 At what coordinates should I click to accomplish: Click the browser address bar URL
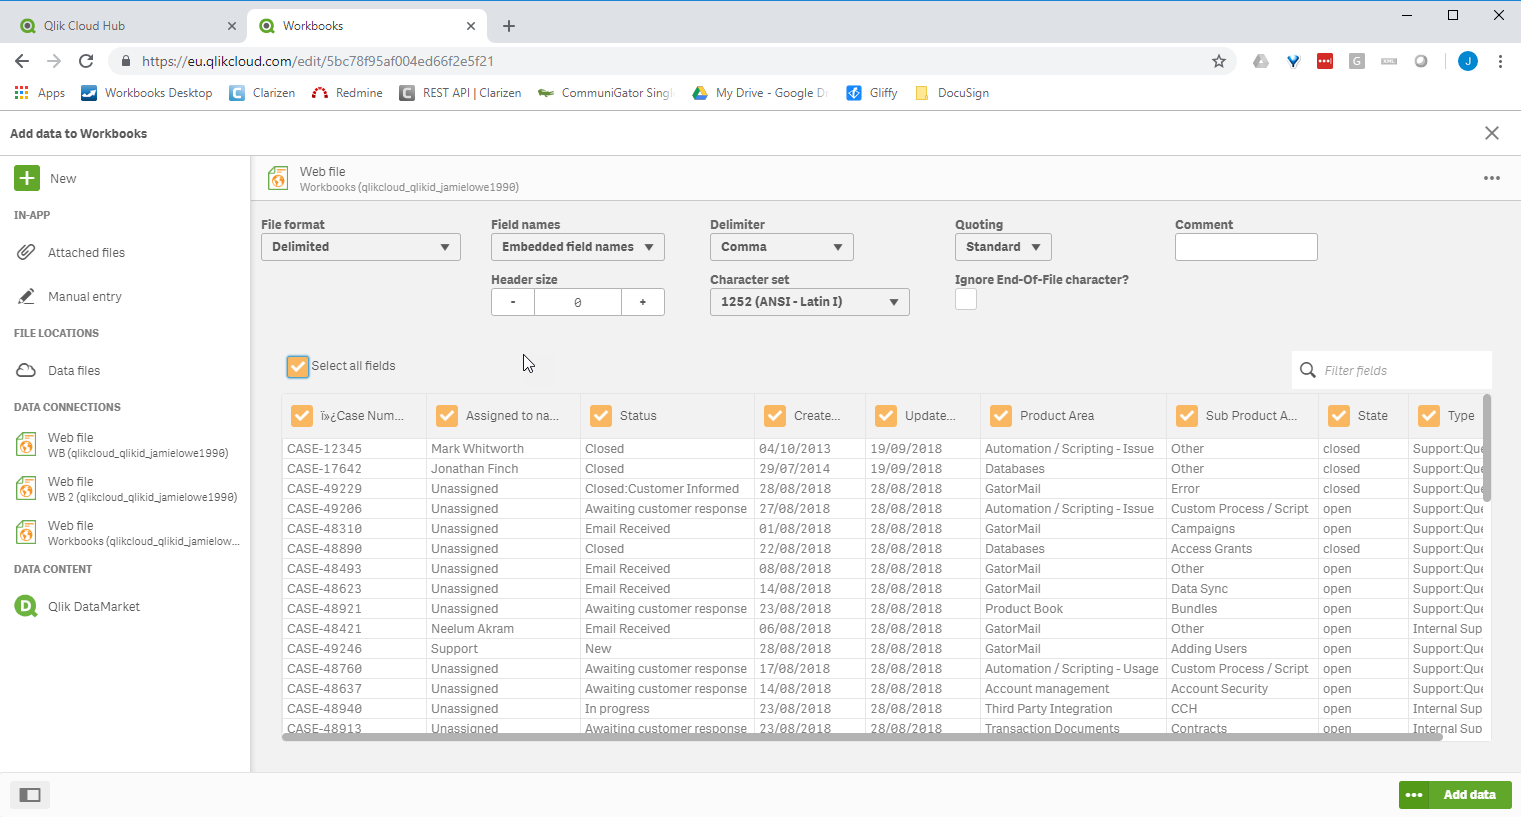(x=318, y=61)
